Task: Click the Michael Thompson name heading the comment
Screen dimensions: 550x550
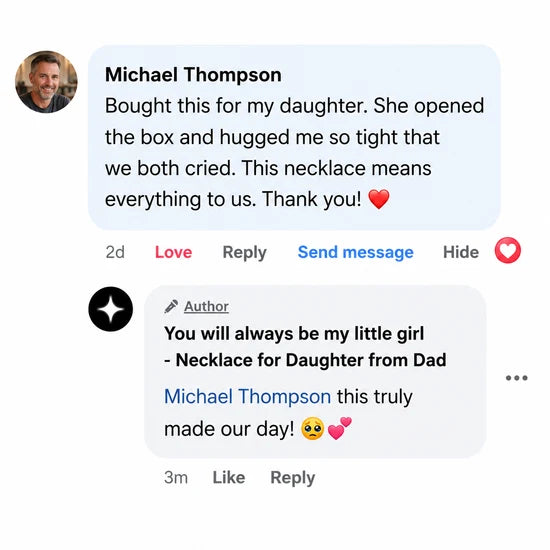Action: pos(193,75)
